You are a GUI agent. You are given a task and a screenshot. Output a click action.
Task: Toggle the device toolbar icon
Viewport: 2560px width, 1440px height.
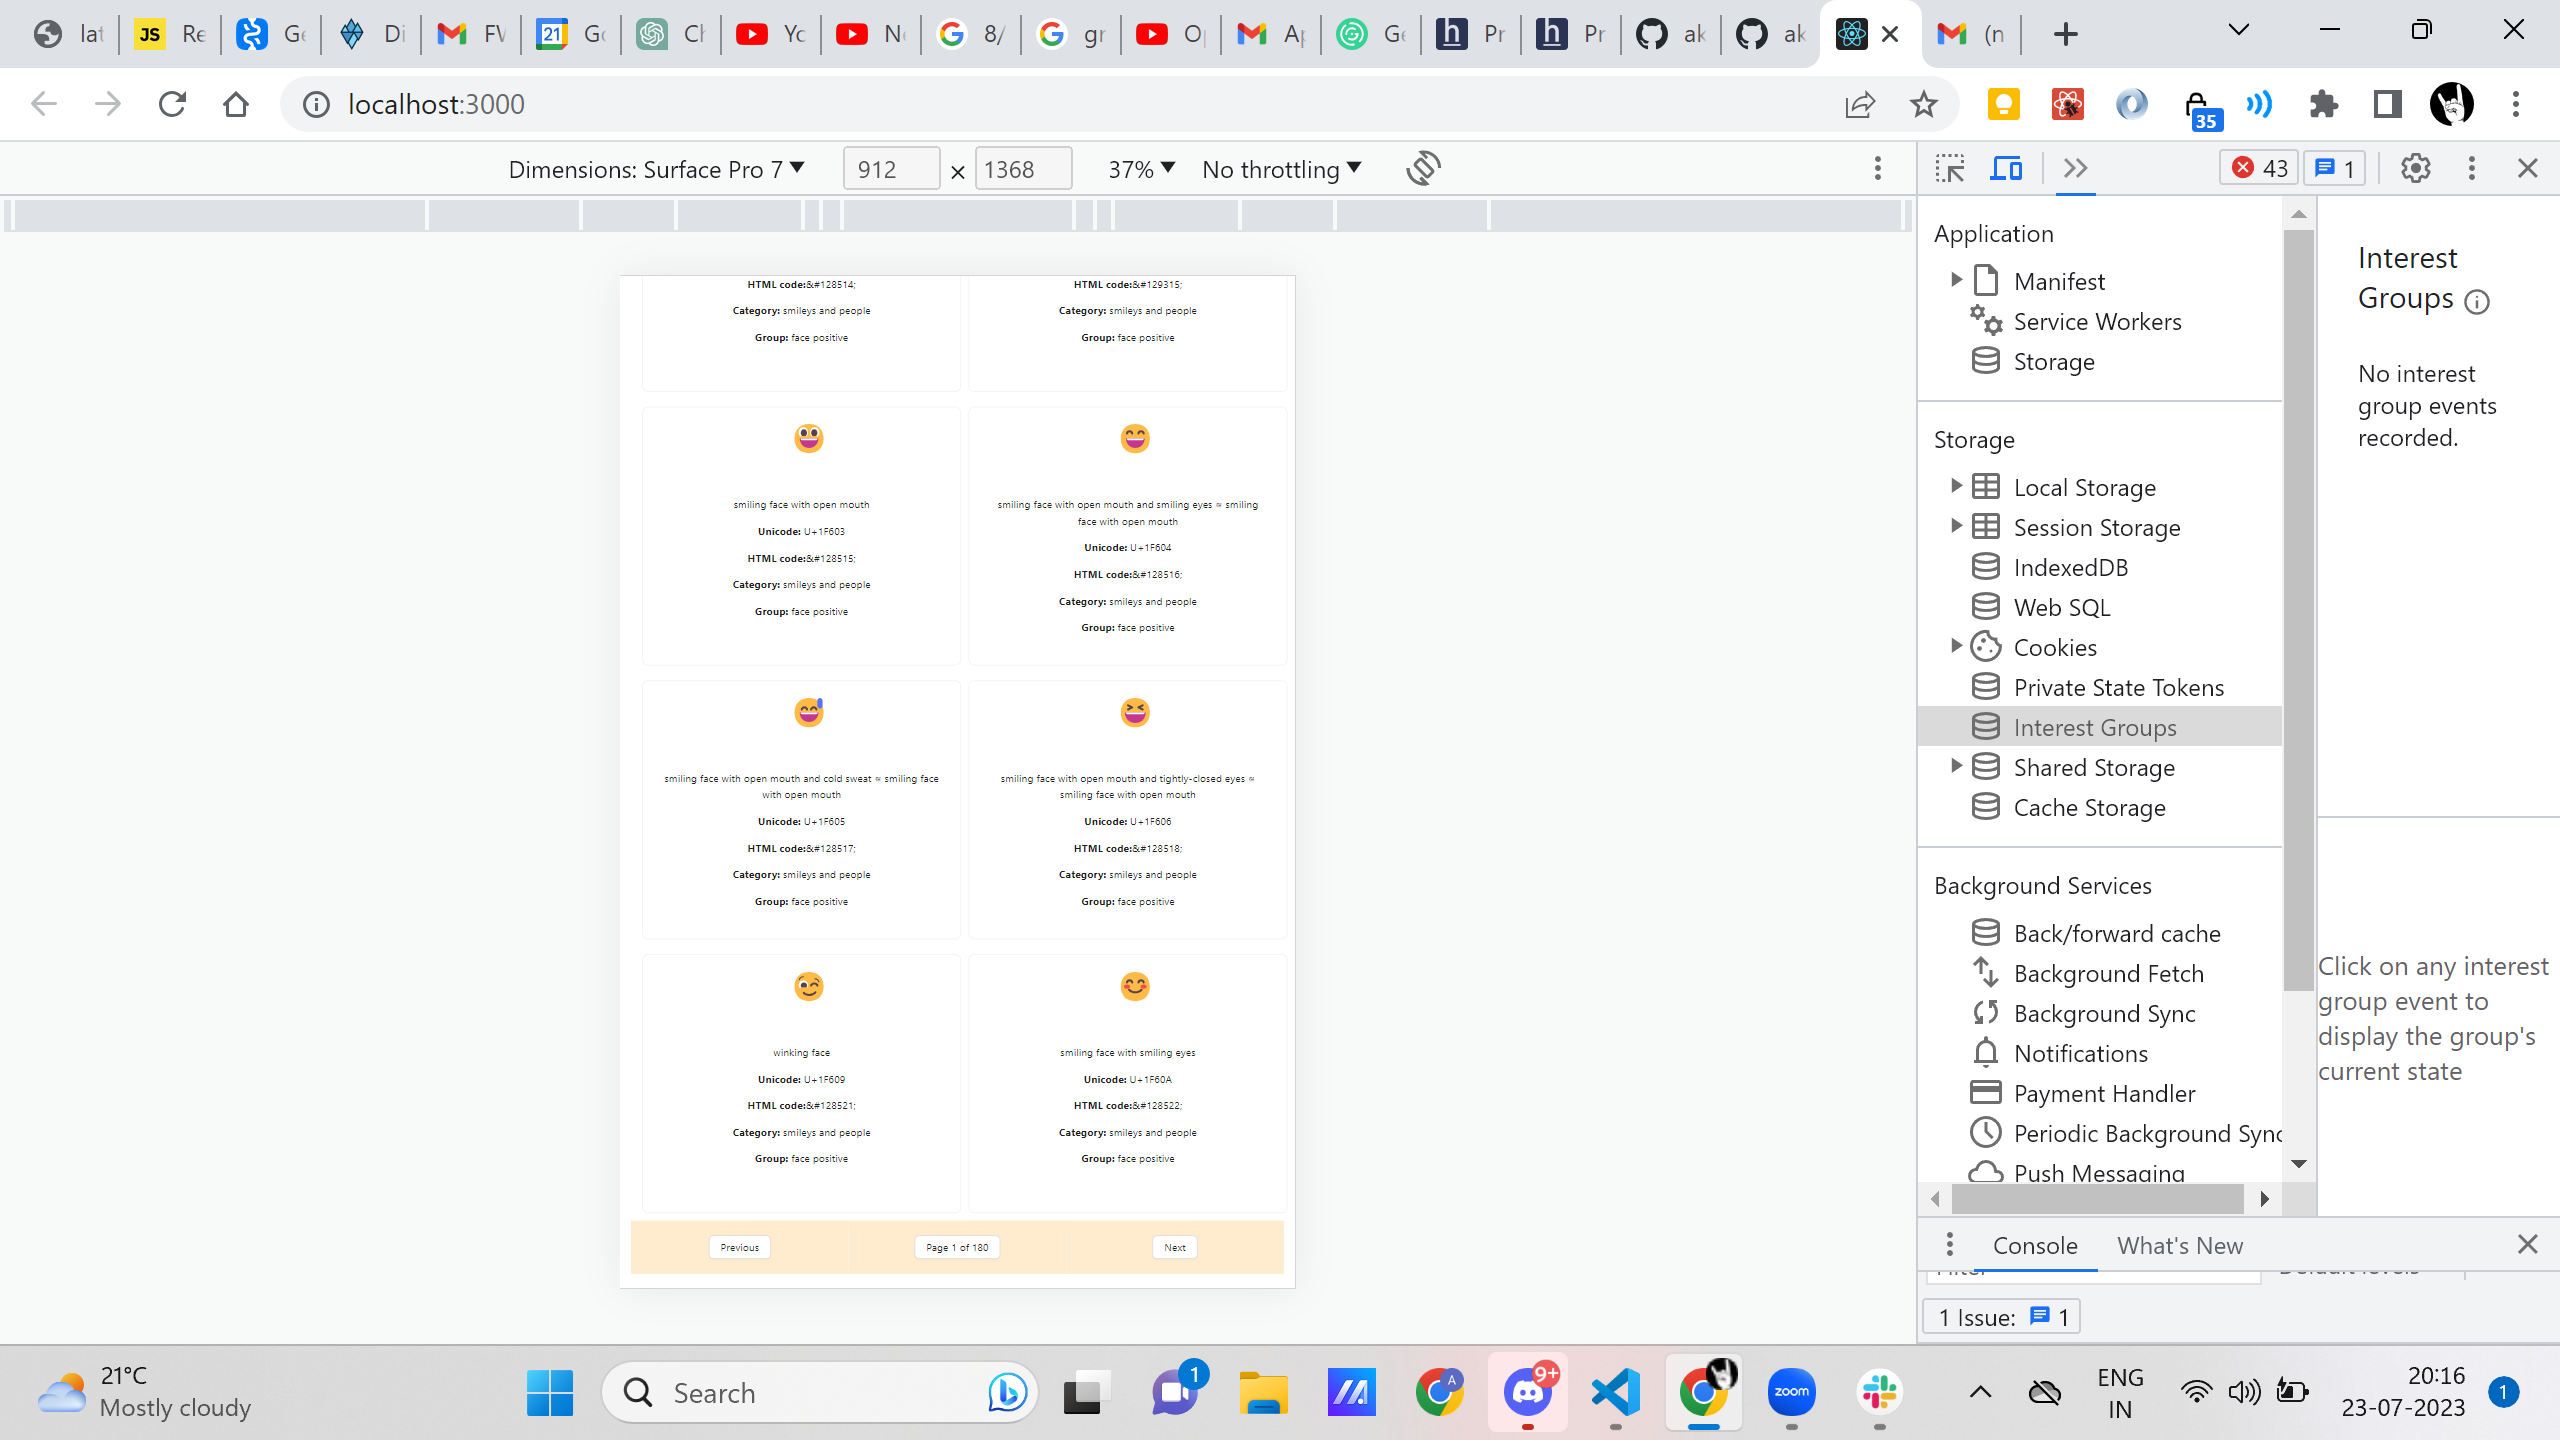click(x=2005, y=168)
